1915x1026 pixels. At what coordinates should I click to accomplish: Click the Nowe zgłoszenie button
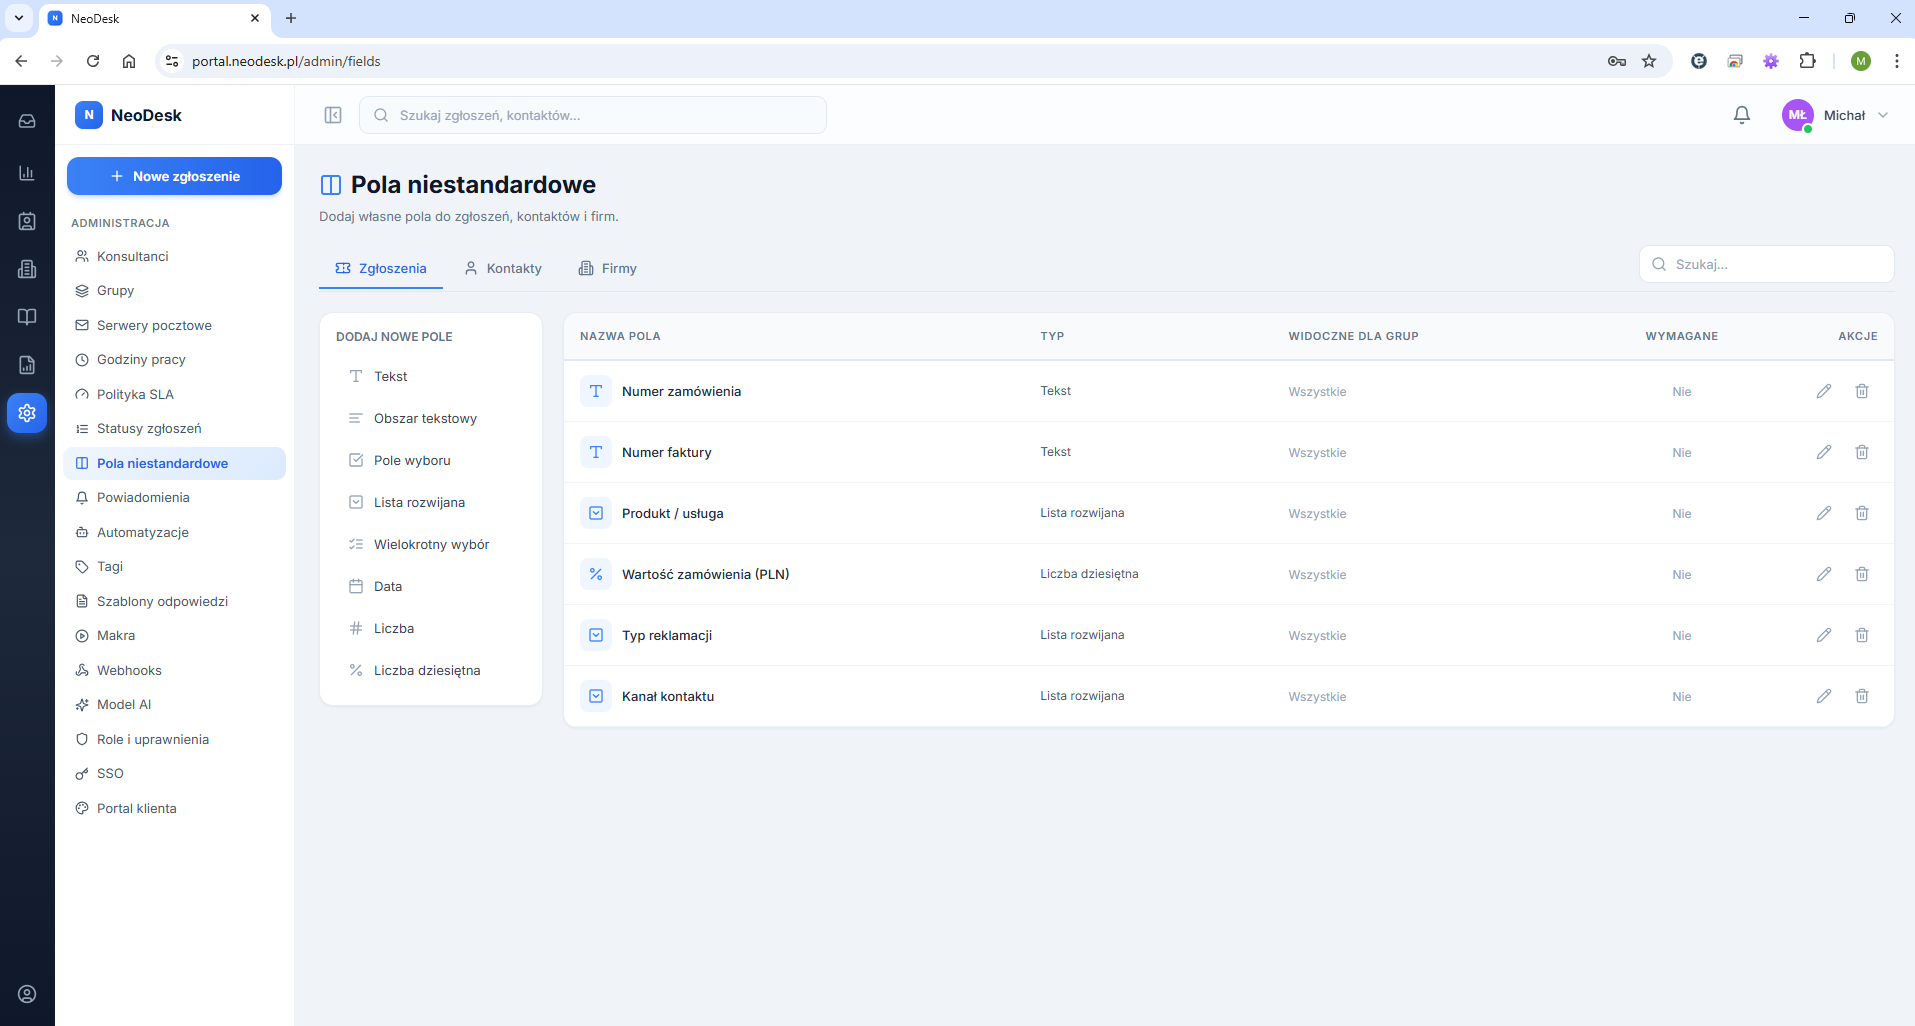[174, 176]
